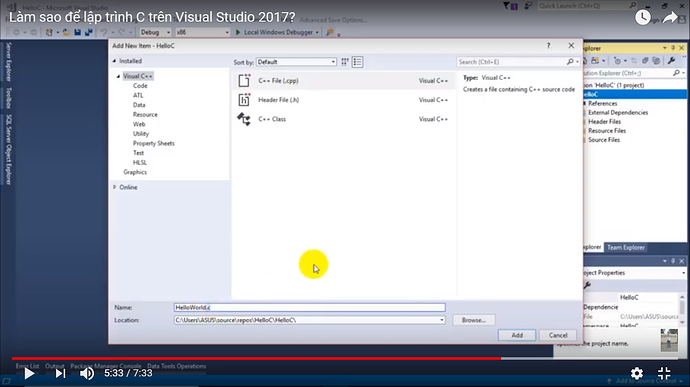Select the ATL category
690x387 pixels.
point(138,96)
